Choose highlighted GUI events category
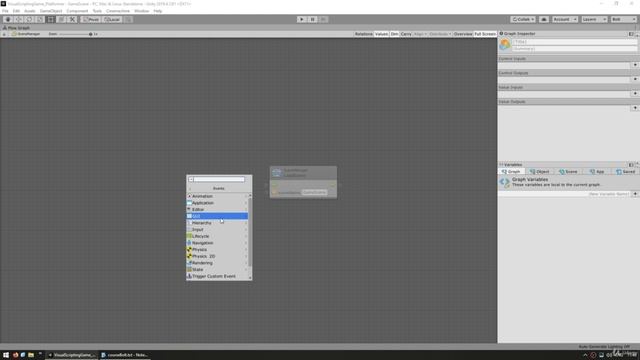640x360 pixels. (217, 216)
